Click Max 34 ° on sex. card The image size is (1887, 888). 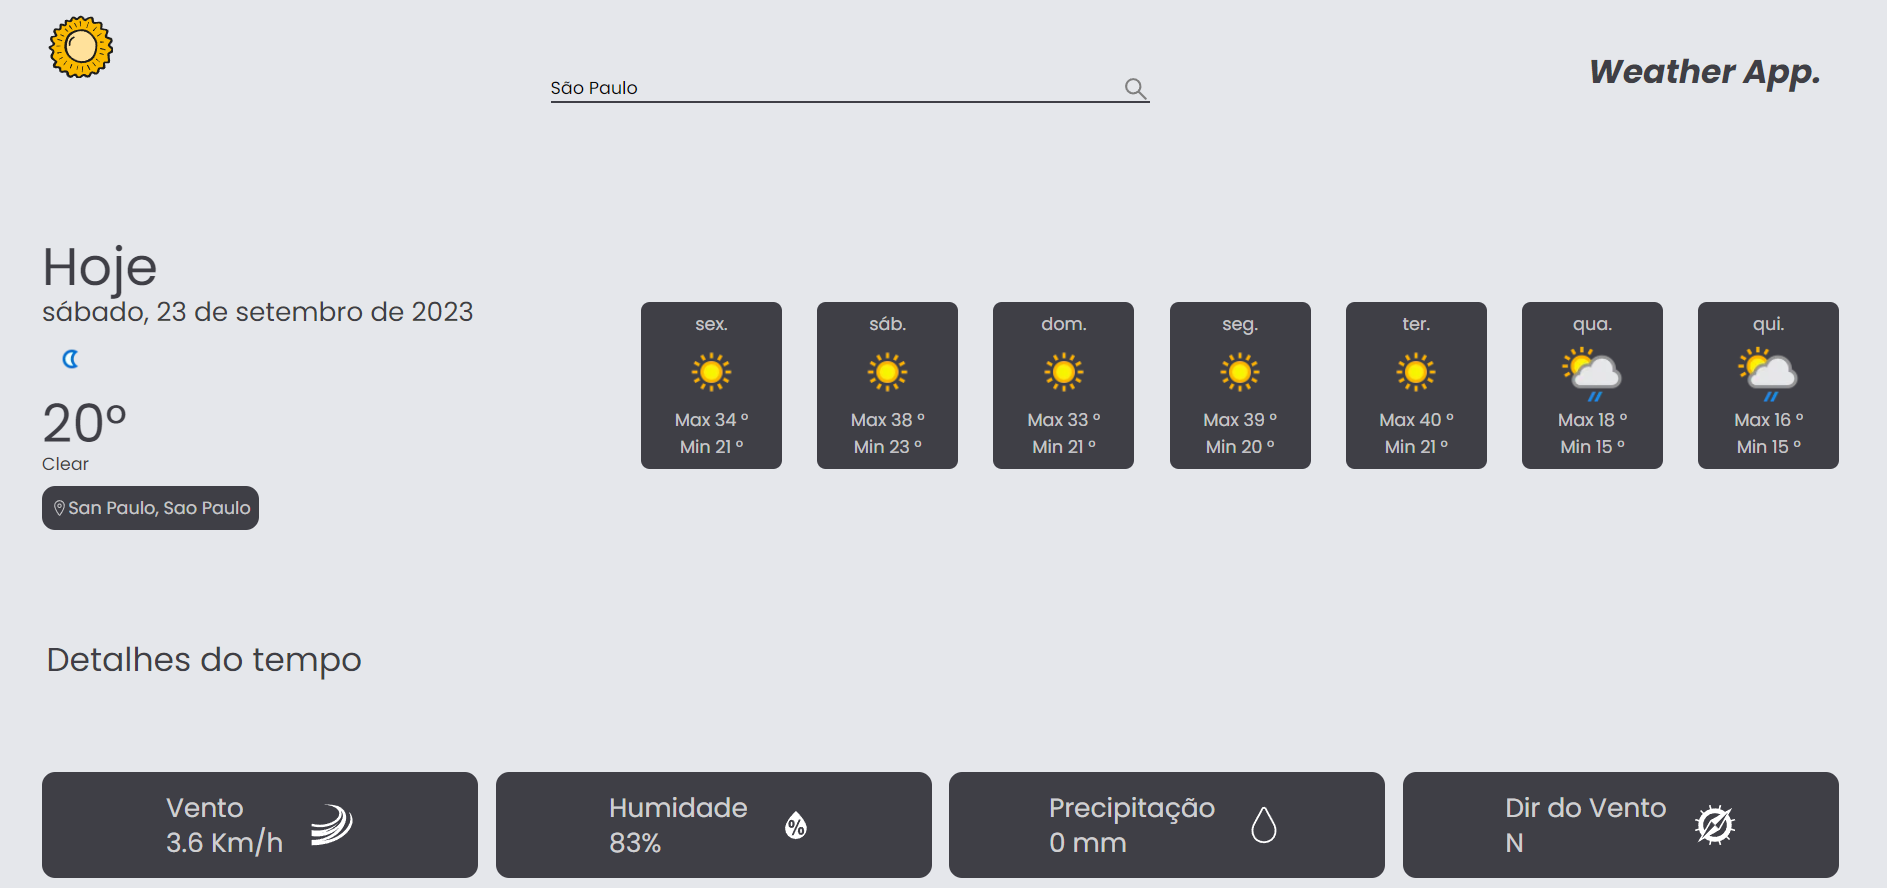coord(711,420)
